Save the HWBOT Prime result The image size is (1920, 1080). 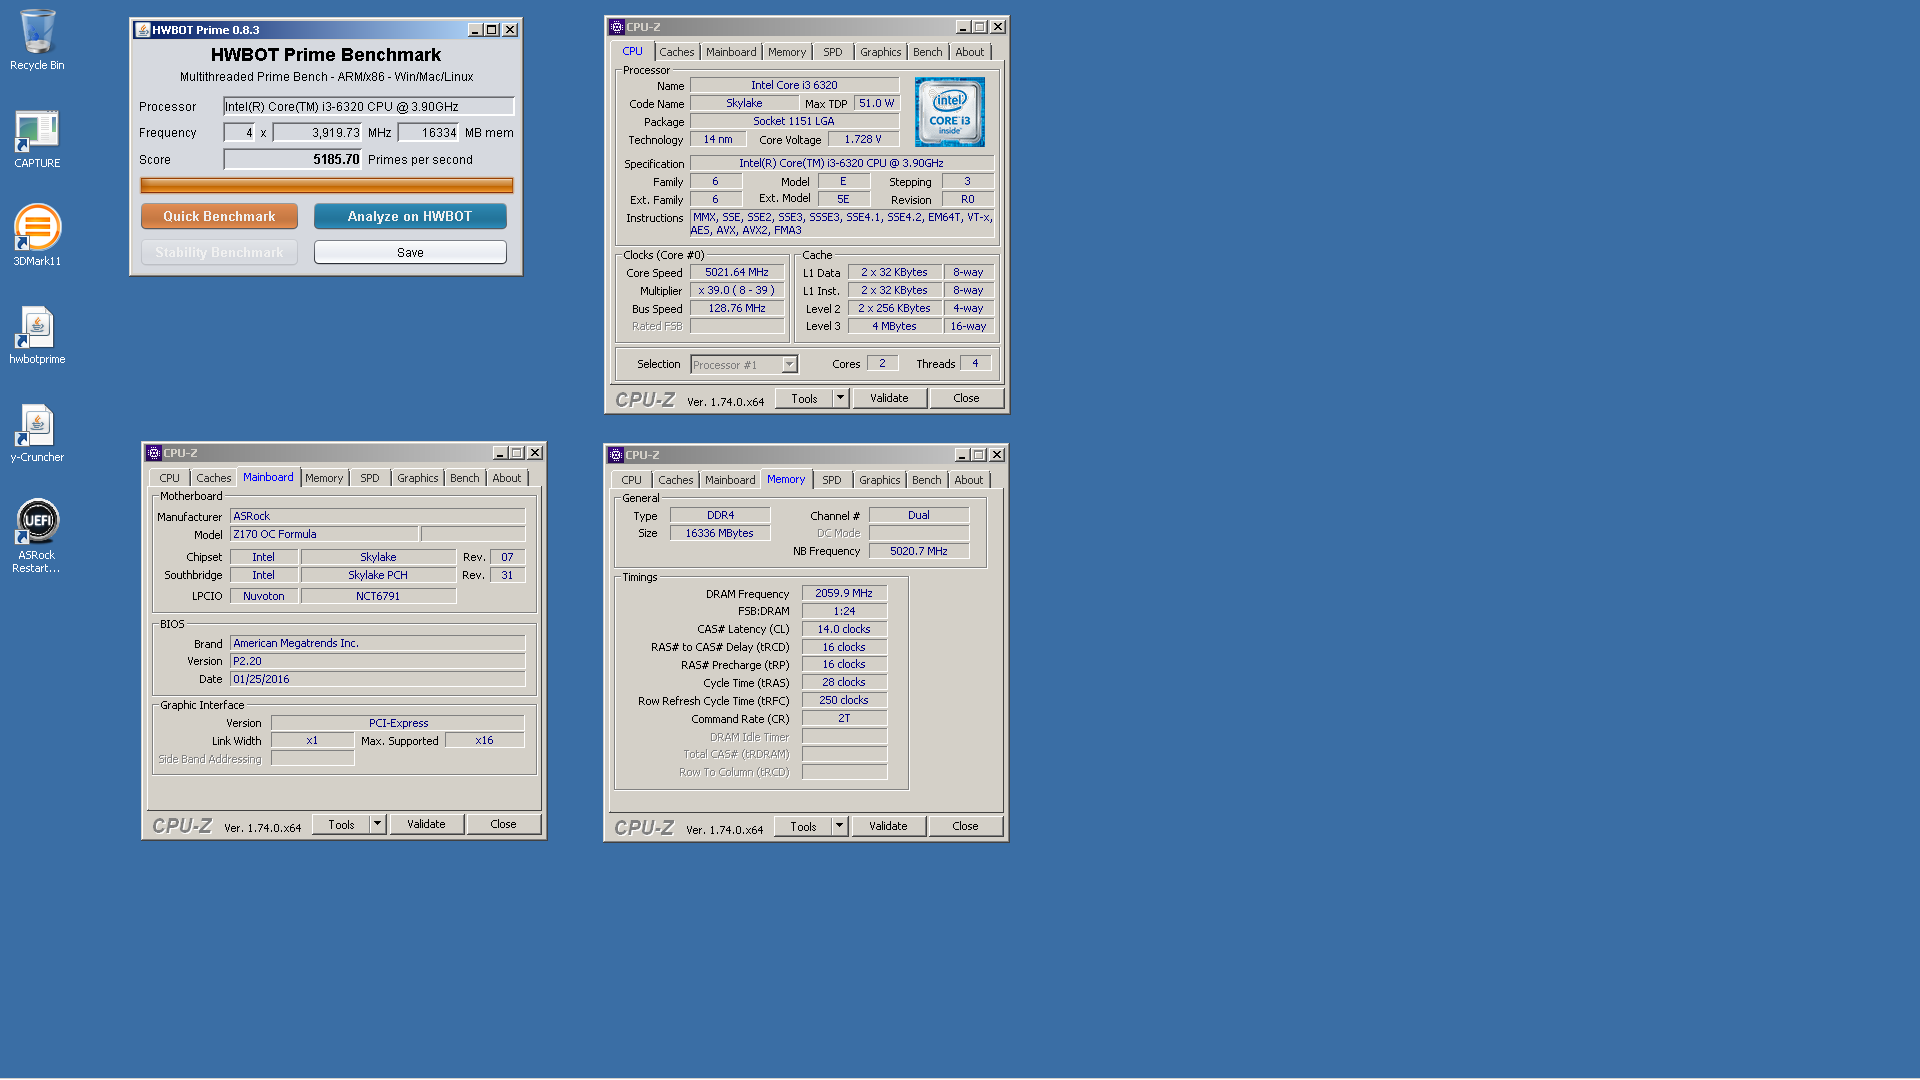point(410,252)
